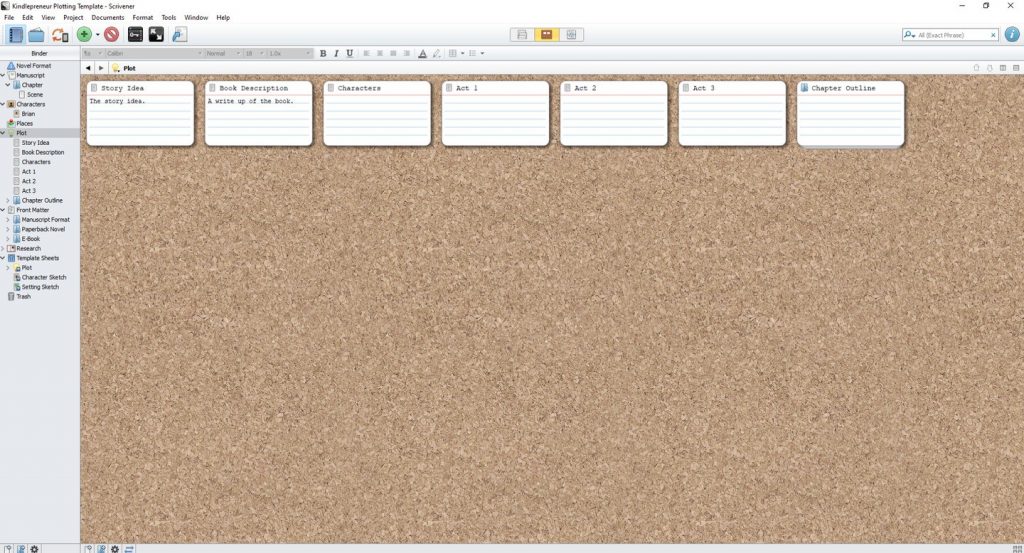Select the Characters index card
Viewport: 1024px width, 553px height.
tap(377, 113)
